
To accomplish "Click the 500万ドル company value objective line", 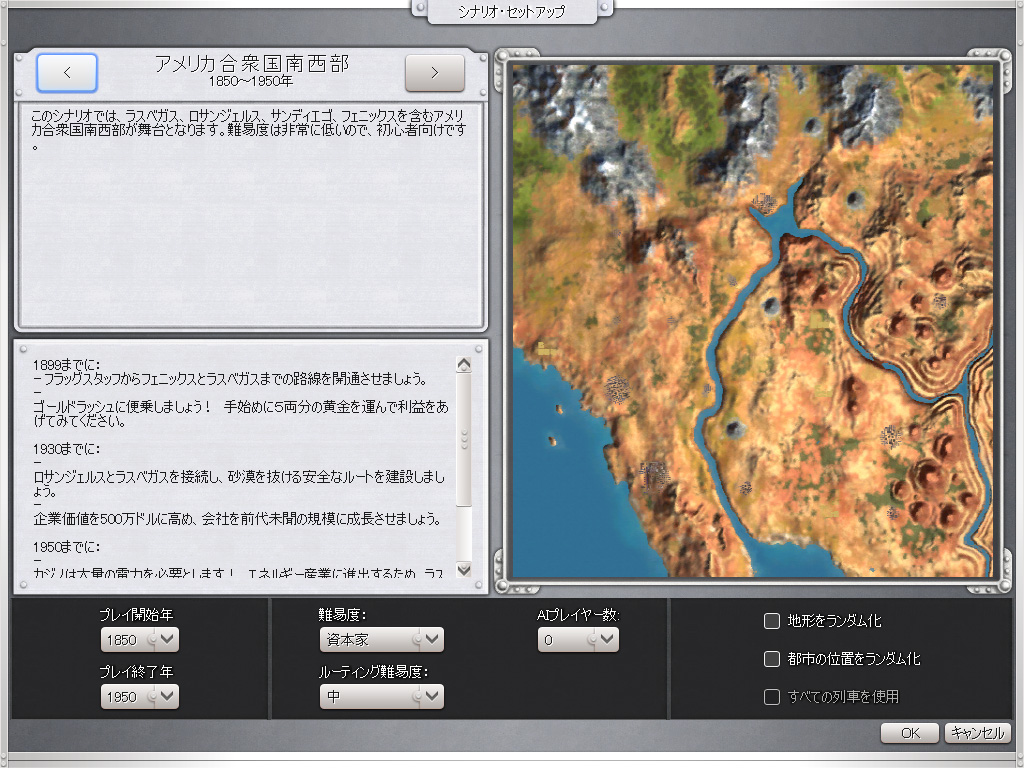I will pyautogui.click(x=237, y=519).
